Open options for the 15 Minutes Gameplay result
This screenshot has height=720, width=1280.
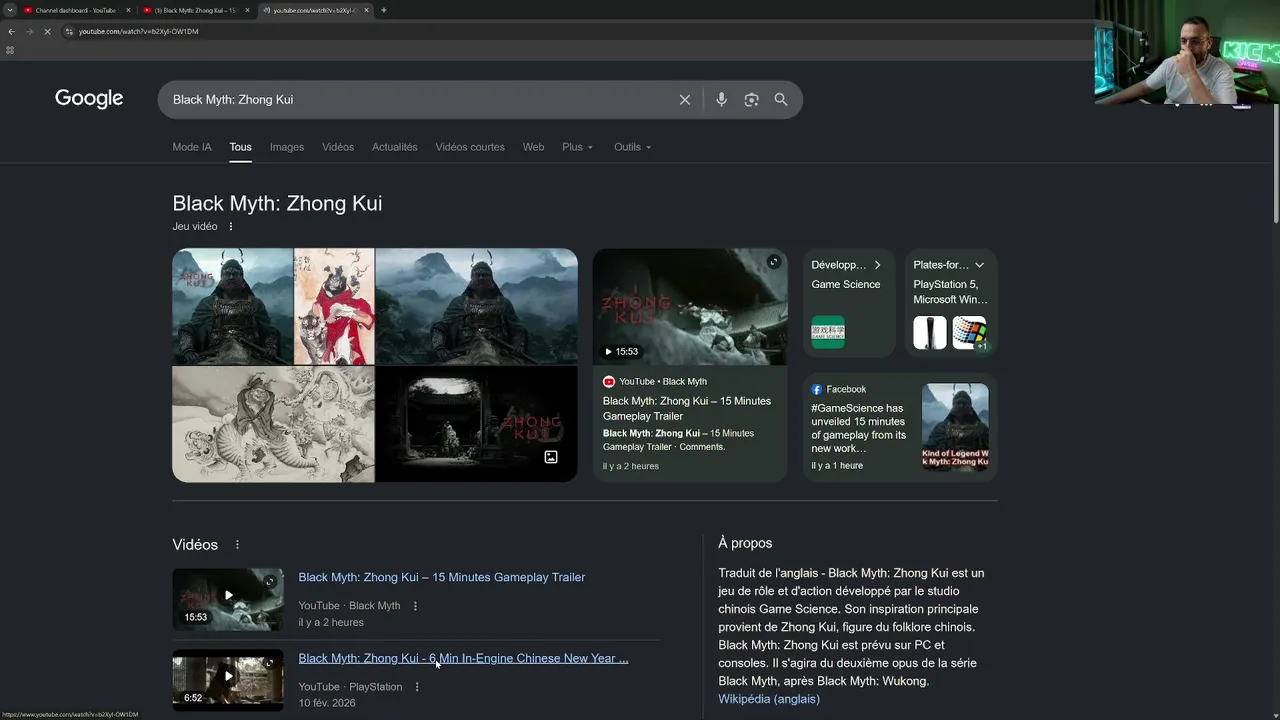point(415,606)
